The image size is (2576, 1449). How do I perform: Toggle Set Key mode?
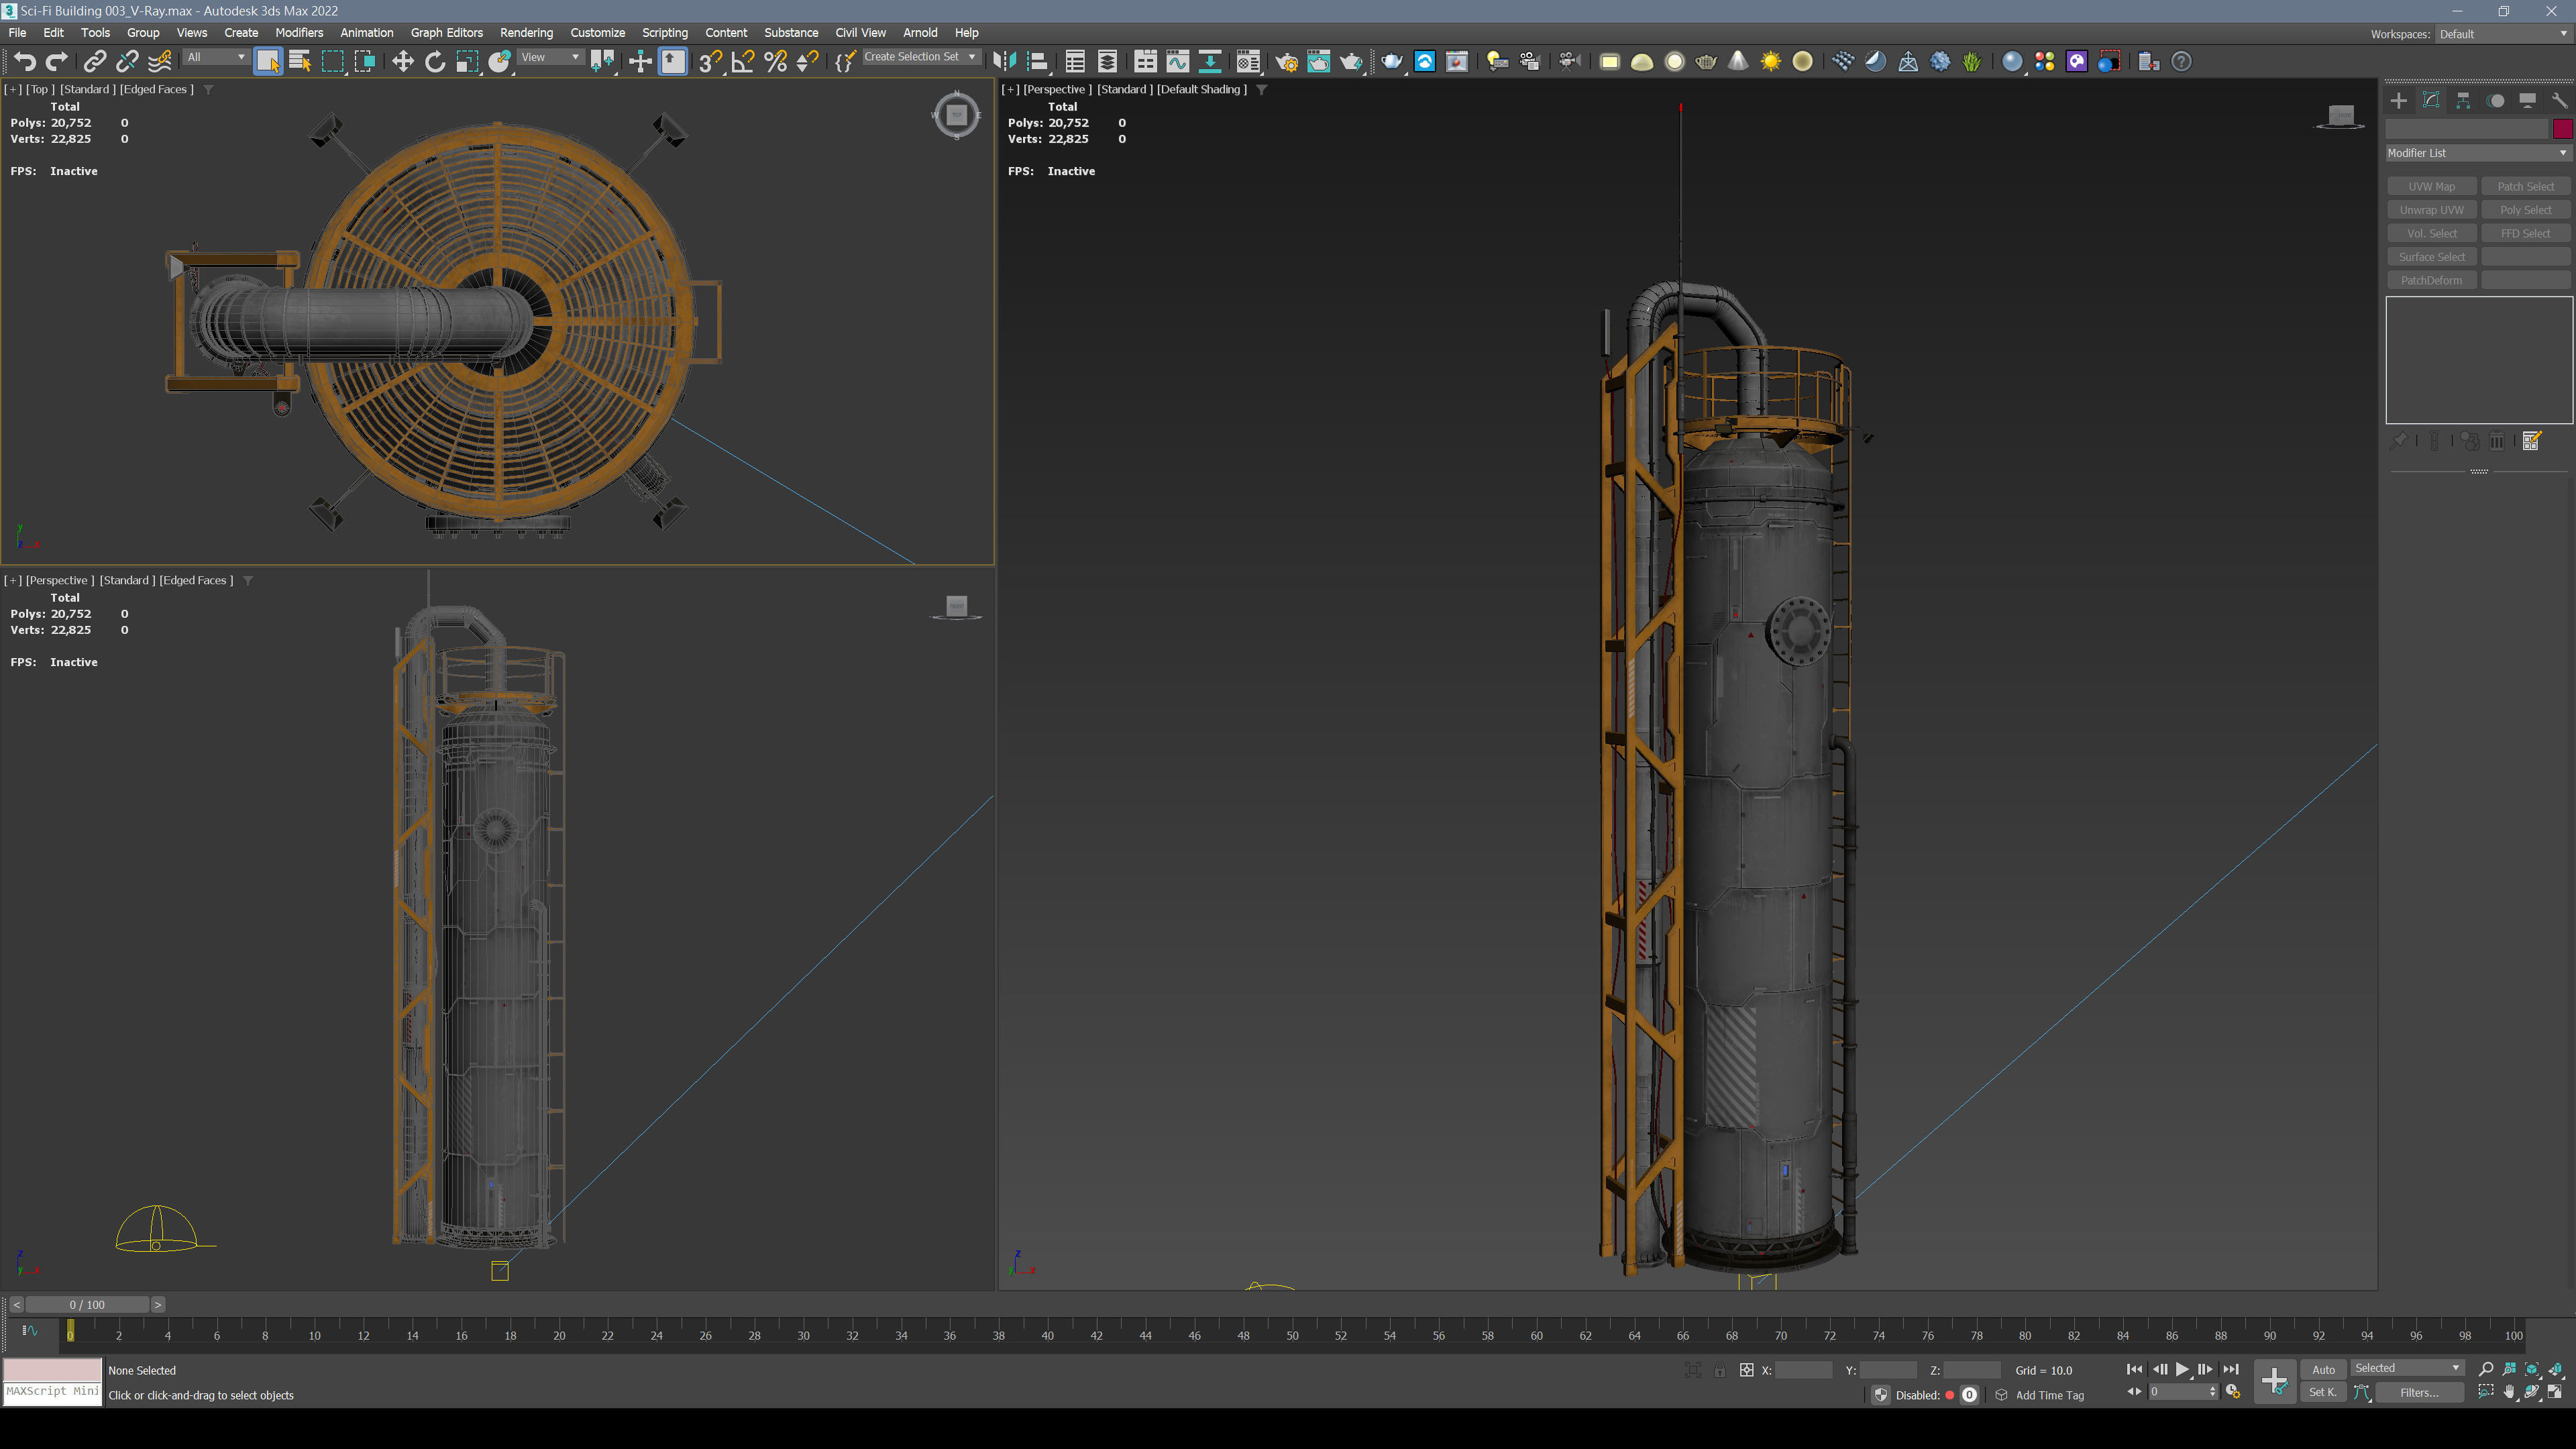tap(2323, 1392)
